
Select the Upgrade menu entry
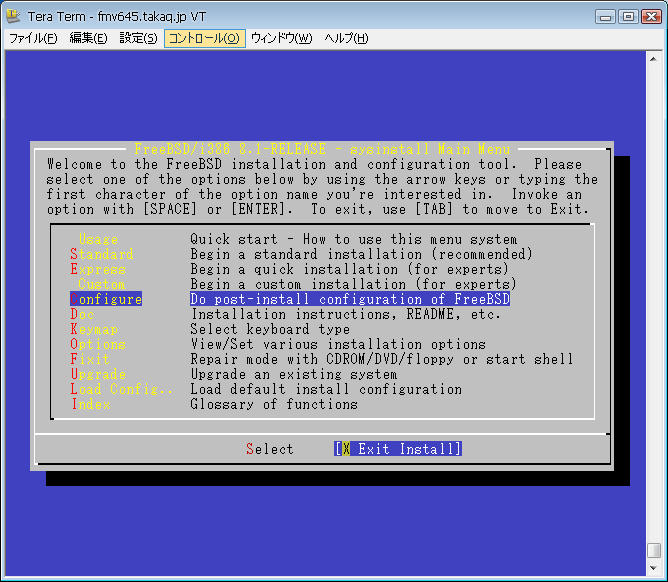(x=98, y=374)
